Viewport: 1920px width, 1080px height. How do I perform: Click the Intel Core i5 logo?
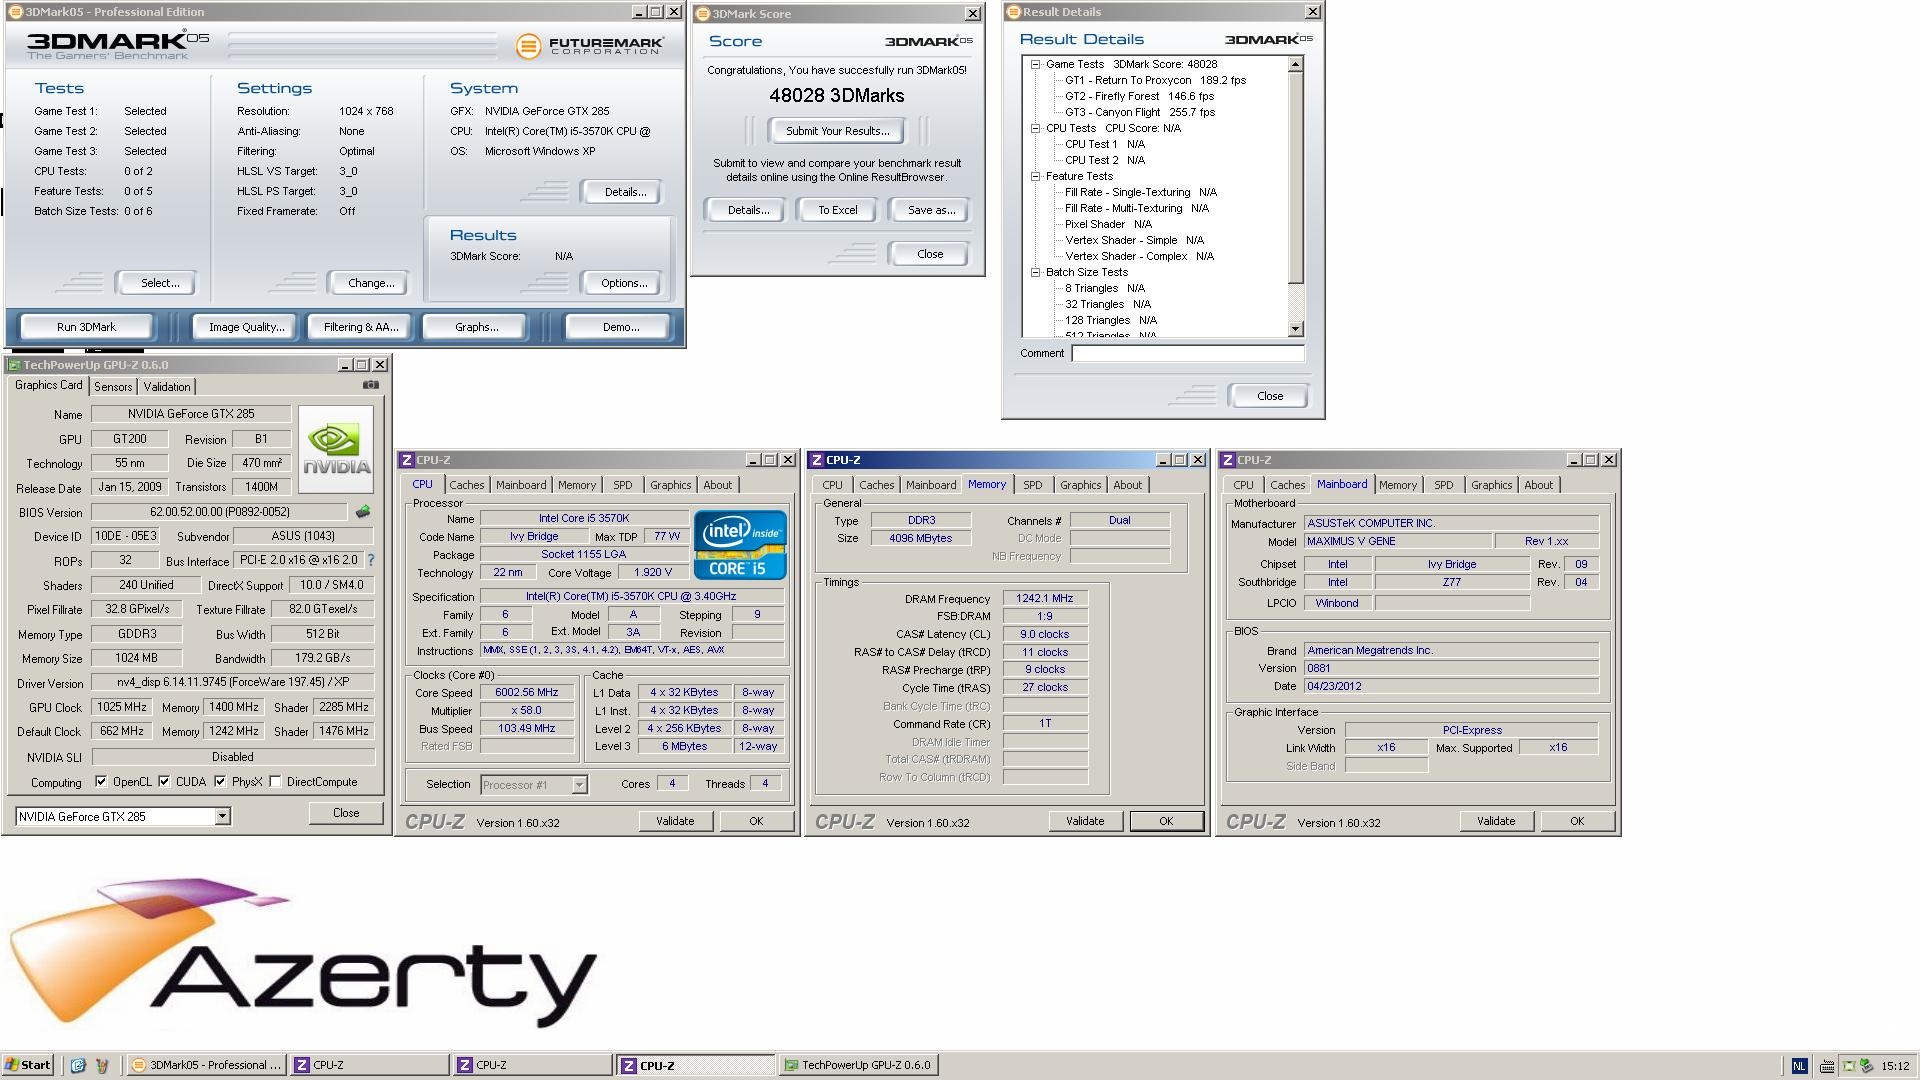(739, 544)
